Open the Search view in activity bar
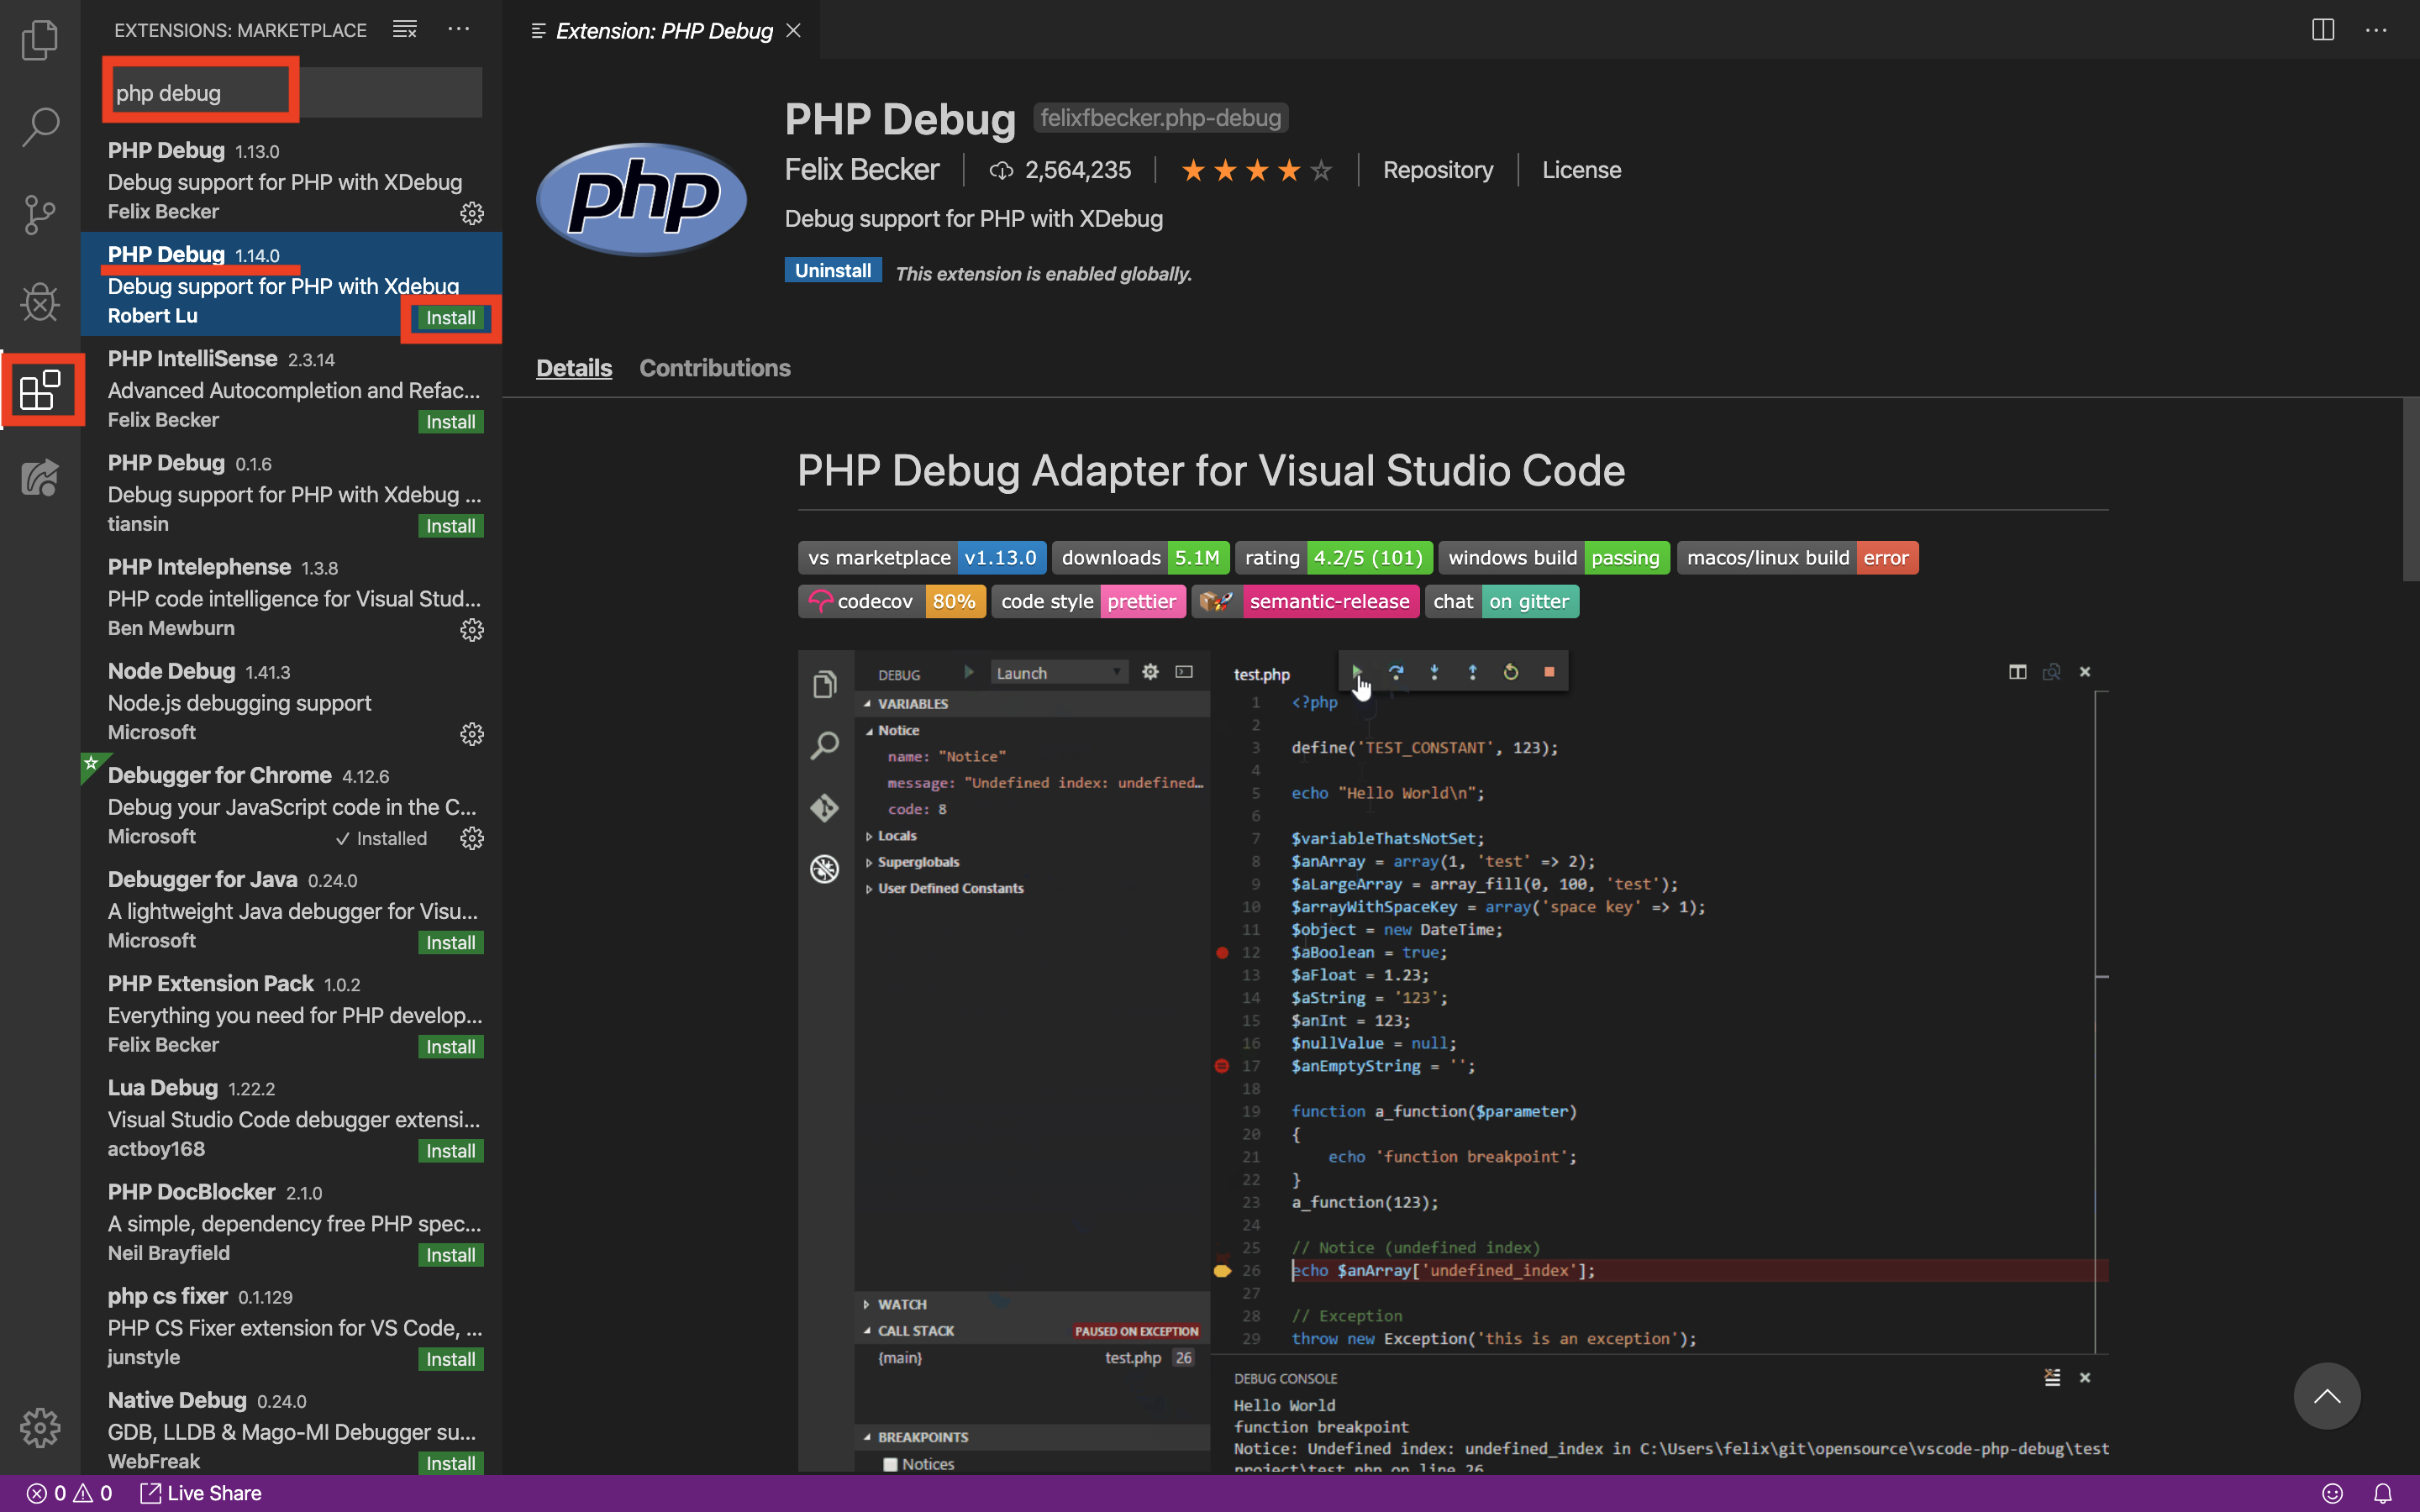Viewport: 2420px width, 1512px height. (x=40, y=127)
